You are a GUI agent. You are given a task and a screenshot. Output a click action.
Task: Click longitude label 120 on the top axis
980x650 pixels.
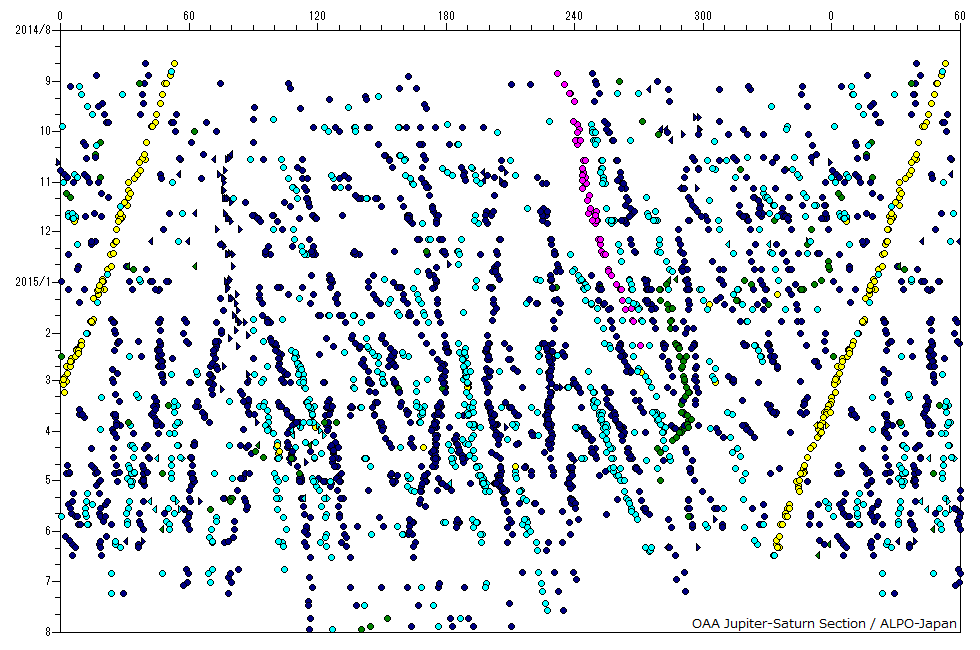[x=318, y=16]
